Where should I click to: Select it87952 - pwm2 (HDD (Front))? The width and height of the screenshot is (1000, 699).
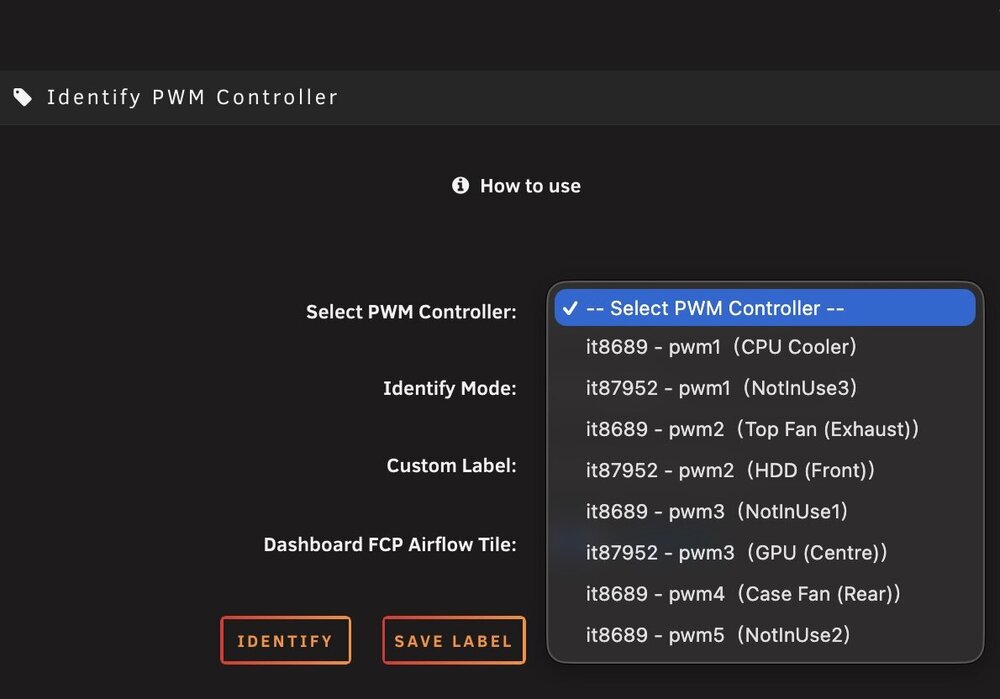coord(765,470)
